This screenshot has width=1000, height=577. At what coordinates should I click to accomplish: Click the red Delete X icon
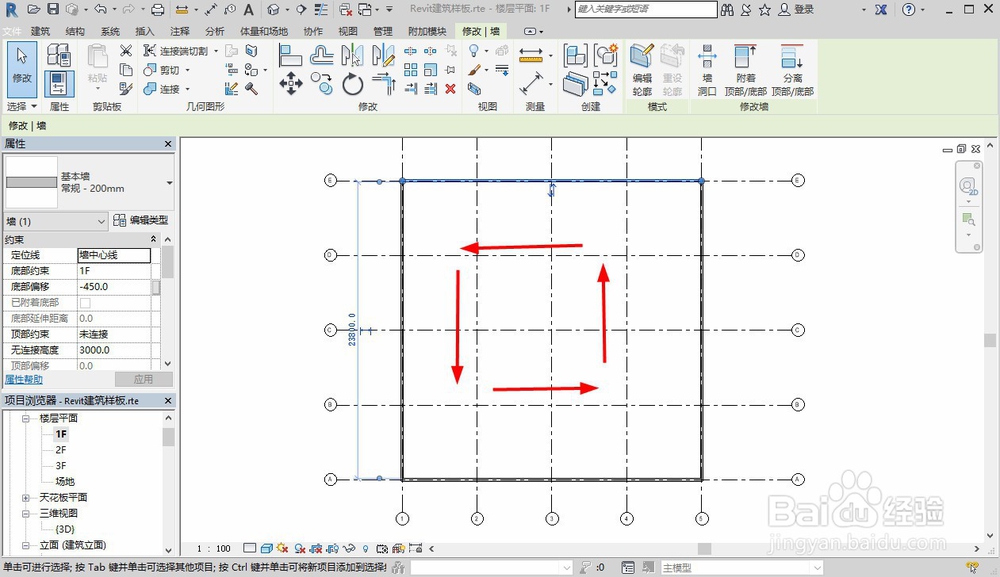point(450,89)
